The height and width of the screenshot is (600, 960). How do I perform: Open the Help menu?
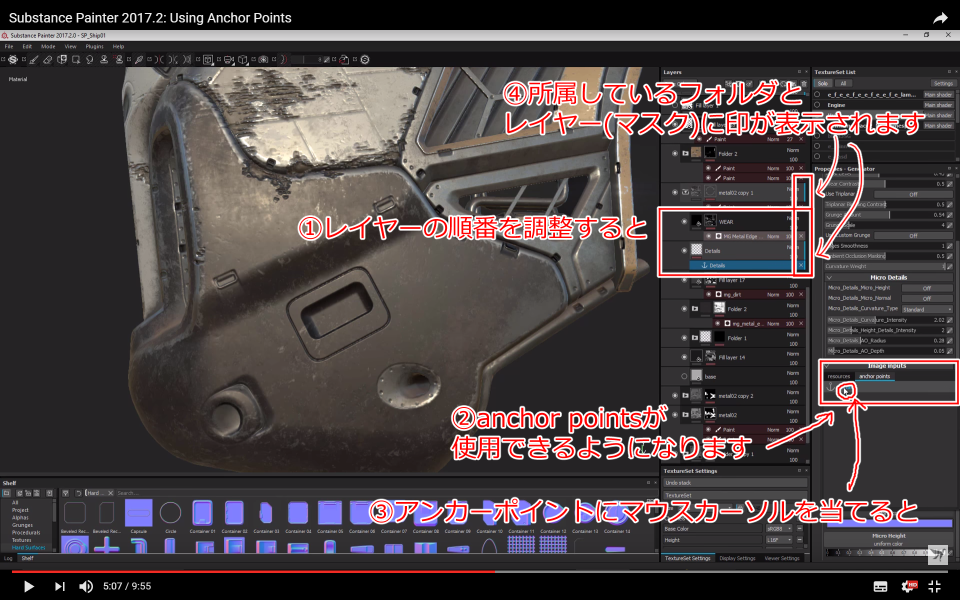click(x=118, y=47)
